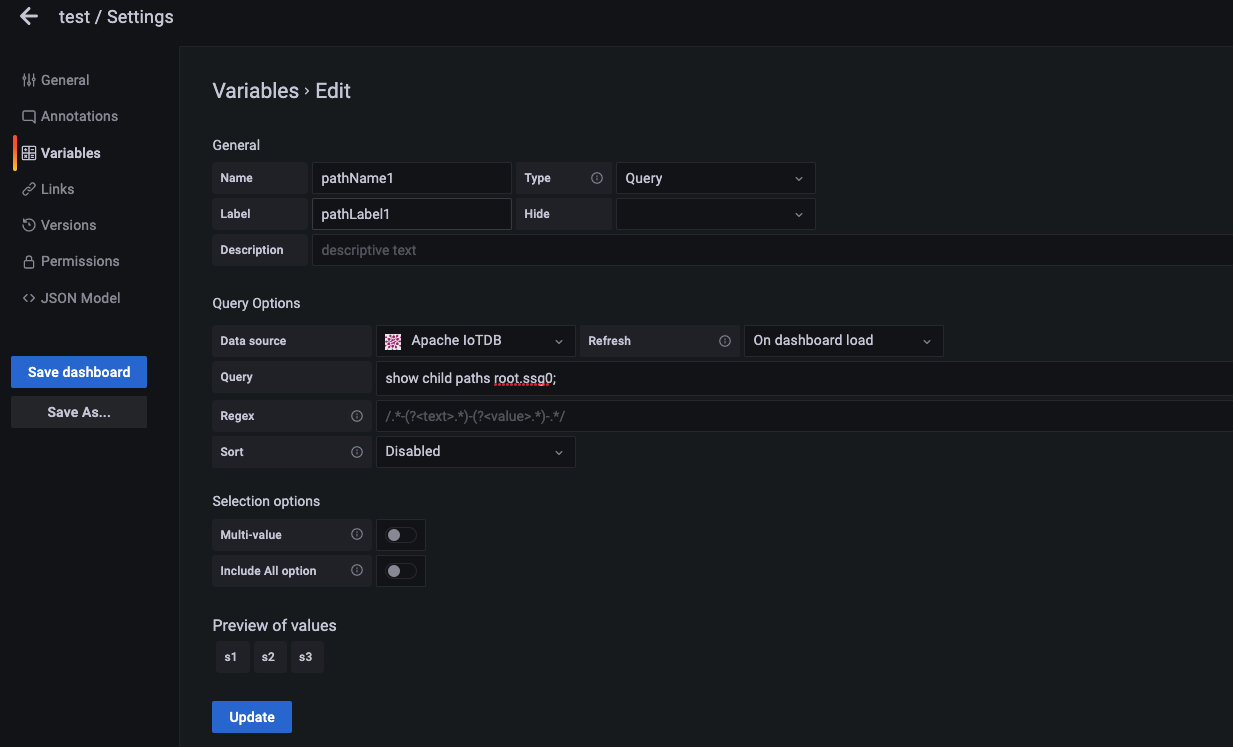1233x747 pixels.
Task: Expand the Hide dropdown
Action: tap(715, 214)
